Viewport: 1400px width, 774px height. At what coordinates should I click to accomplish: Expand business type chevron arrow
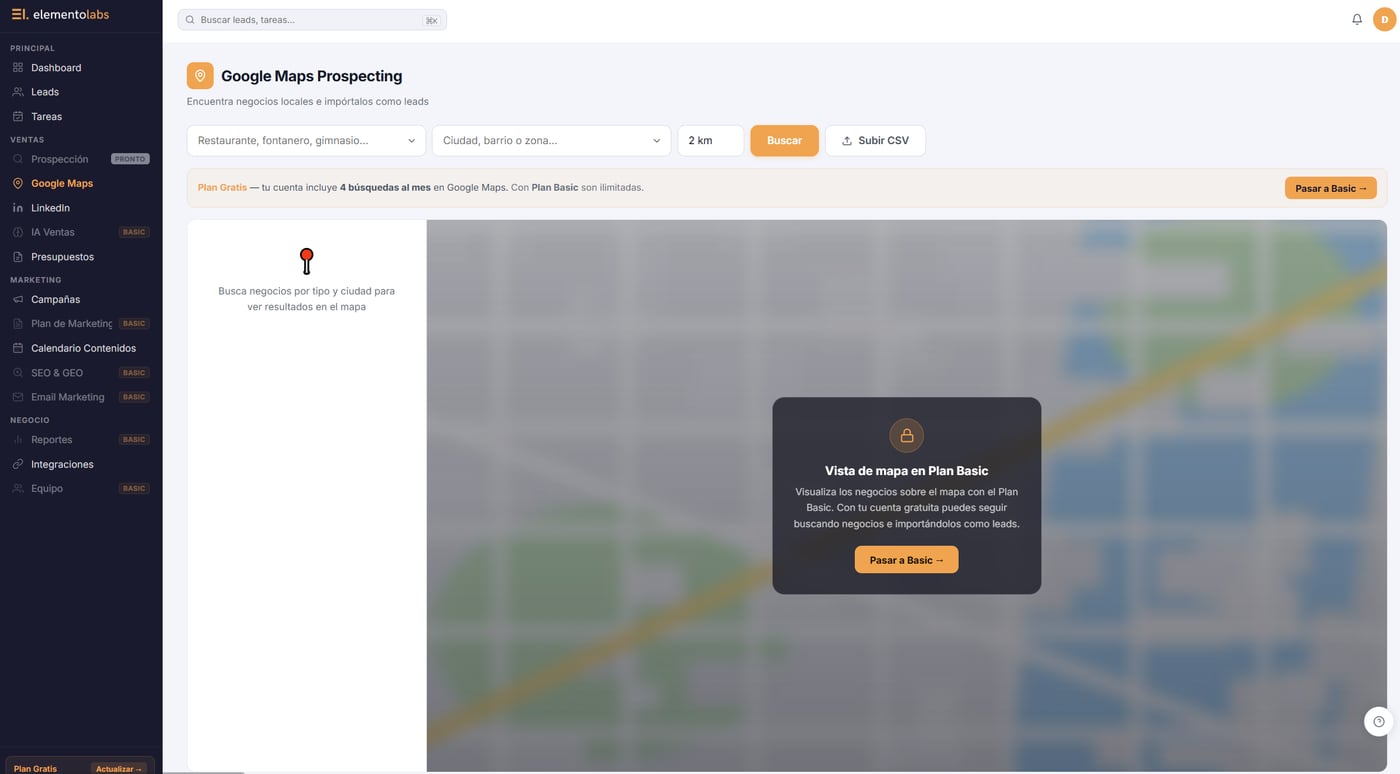point(411,141)
